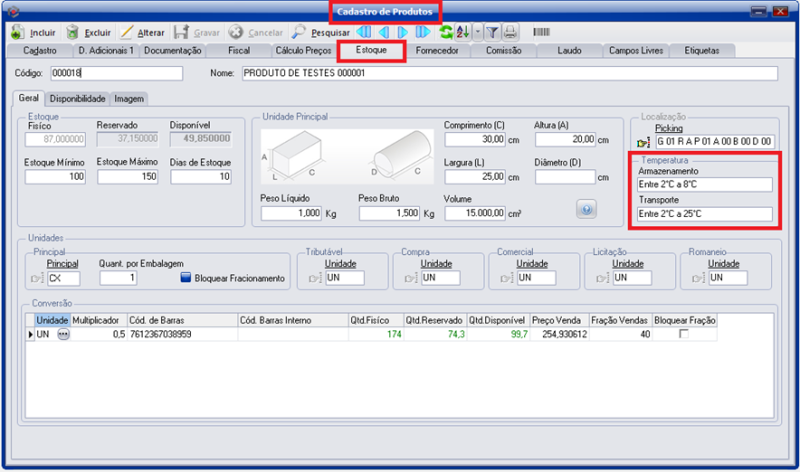Click the Excluir trash icon
The height and width of the screenshot is (472, 800).
click(x=73, y=32)
